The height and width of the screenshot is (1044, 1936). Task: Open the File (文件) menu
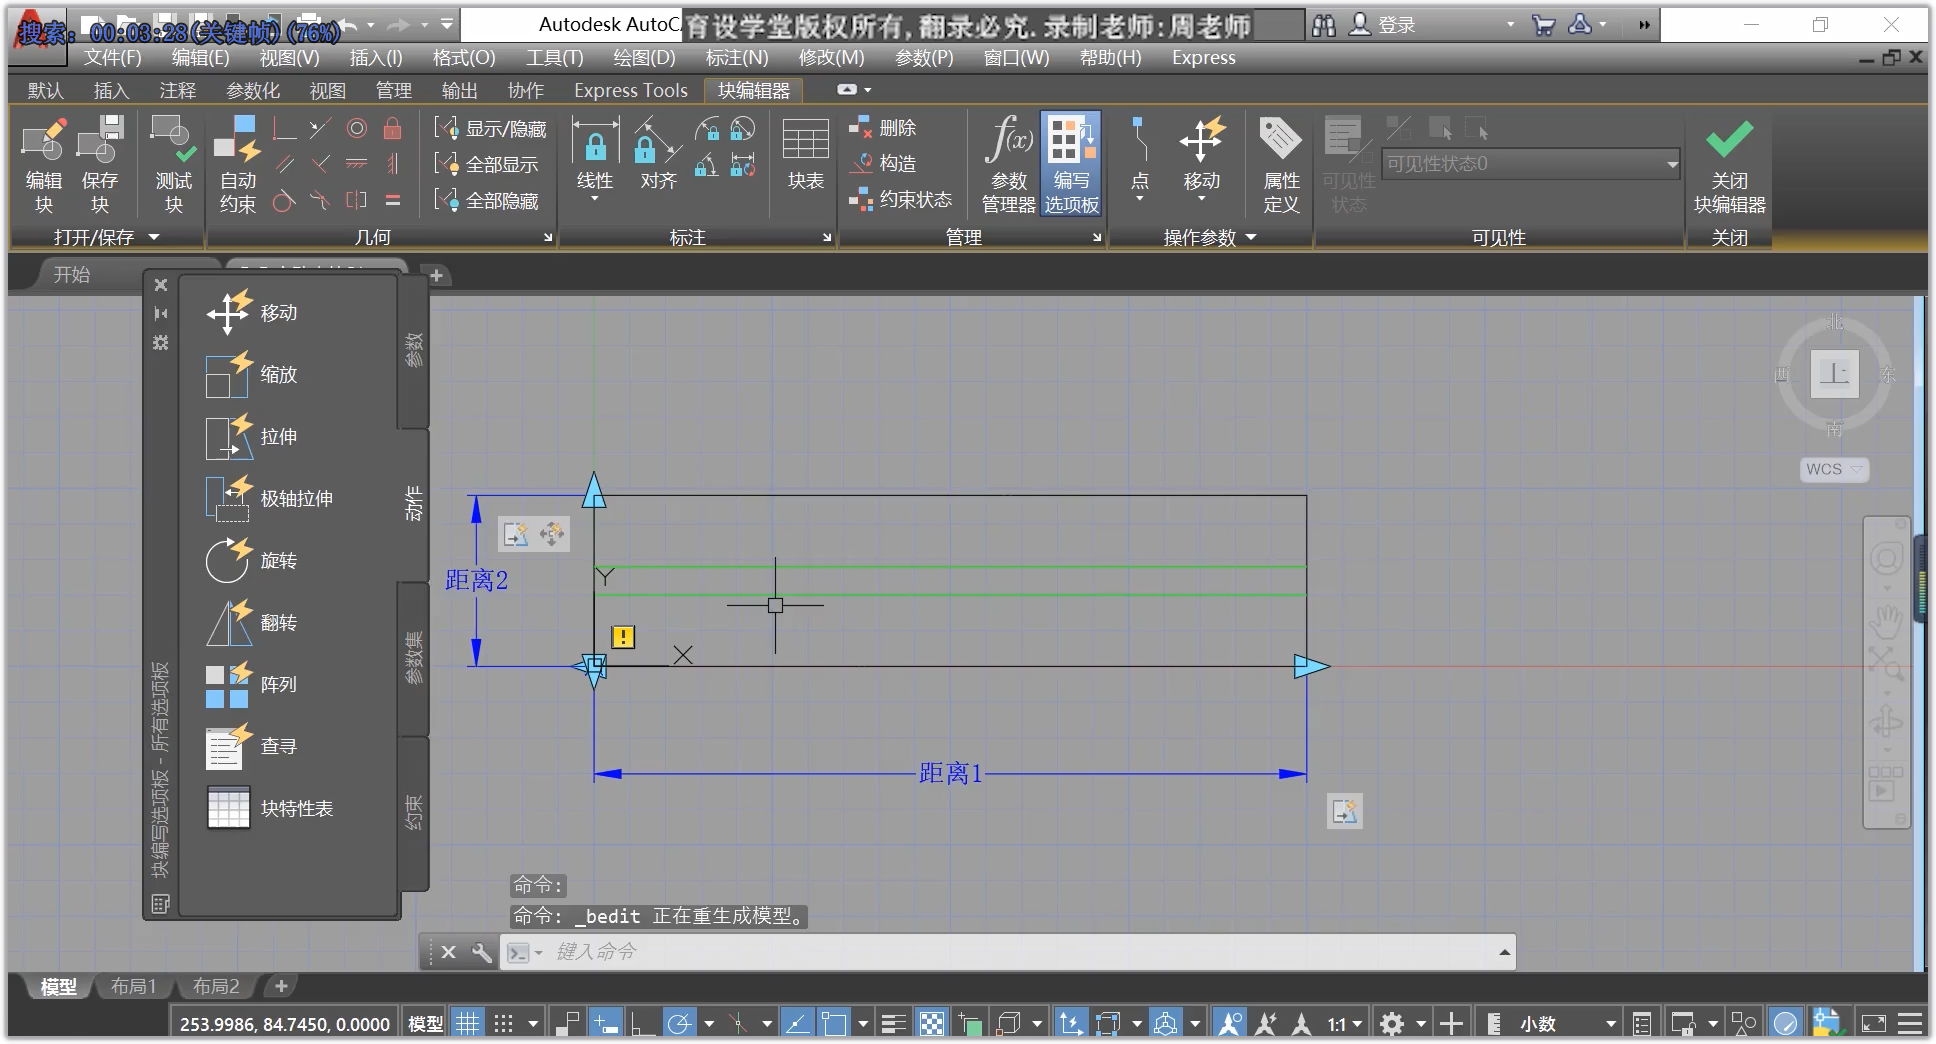tap(112, 58)
